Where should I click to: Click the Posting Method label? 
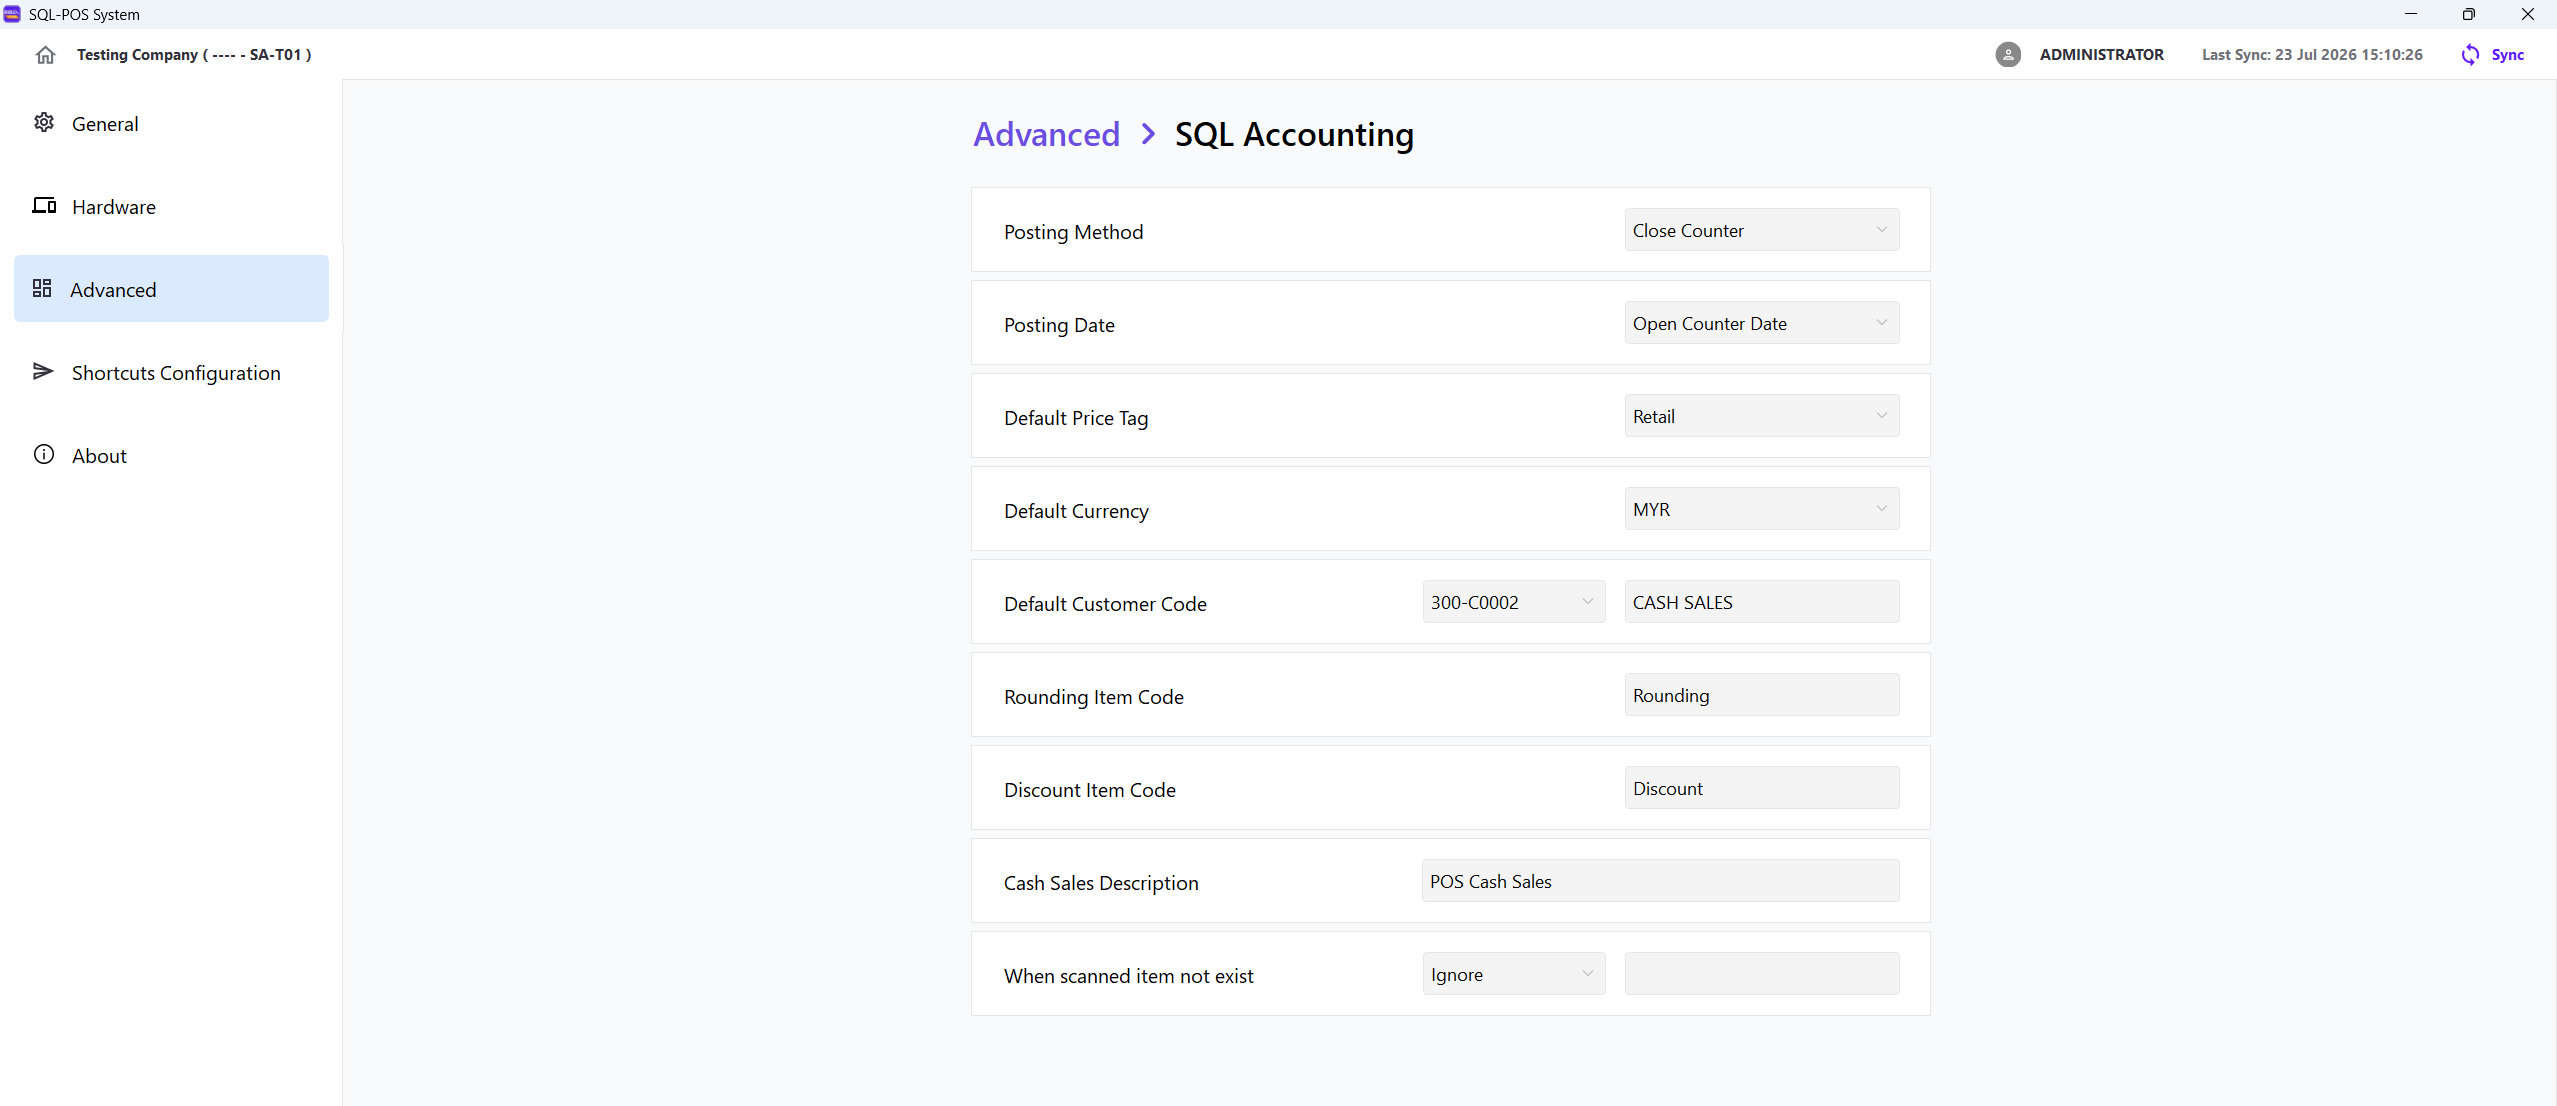pyautogui.click(x=1073, y=232)
